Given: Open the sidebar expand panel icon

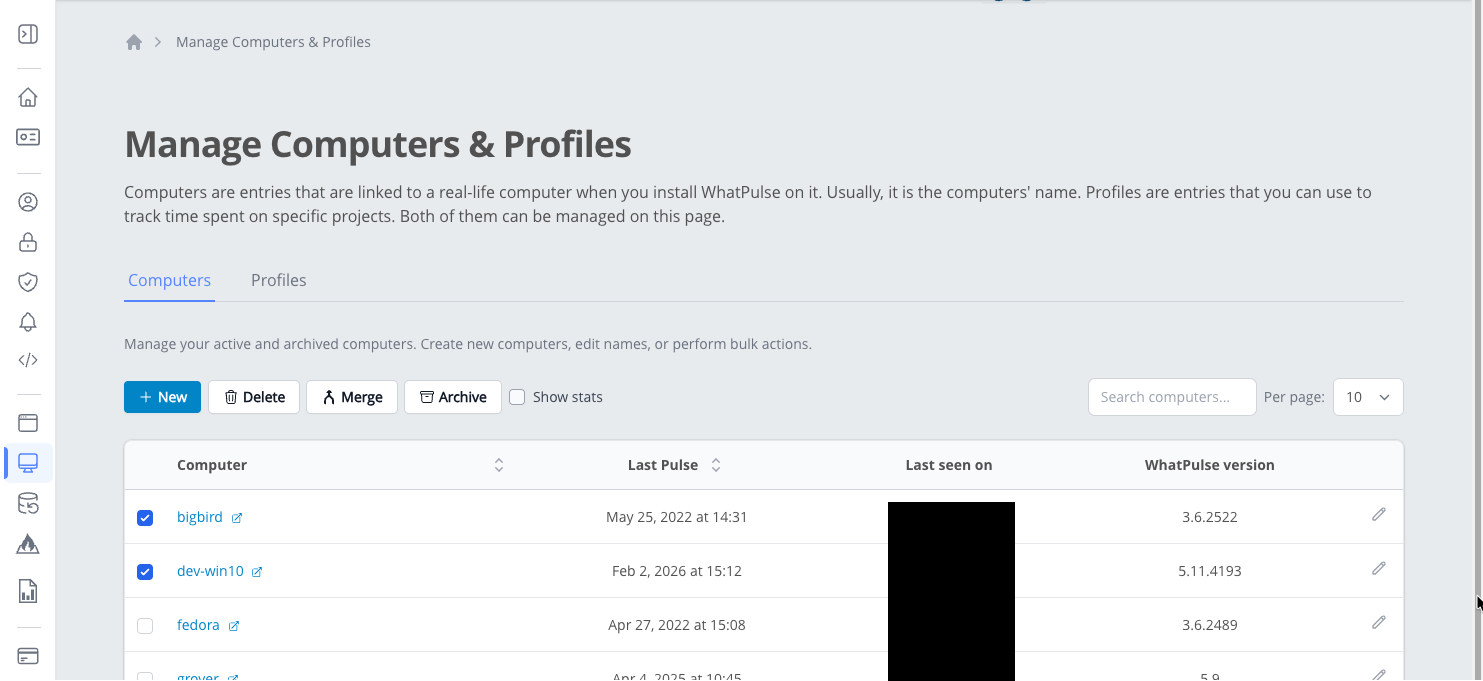Looking at the screenshot, I should tap(28, 34).
